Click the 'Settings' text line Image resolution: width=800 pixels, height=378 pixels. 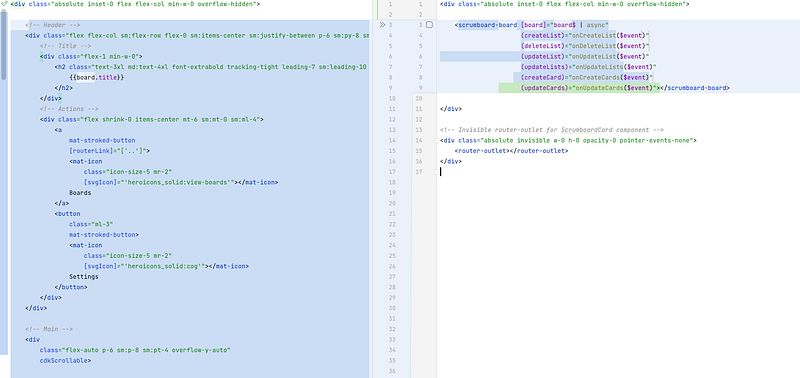[x=84, y=276]
